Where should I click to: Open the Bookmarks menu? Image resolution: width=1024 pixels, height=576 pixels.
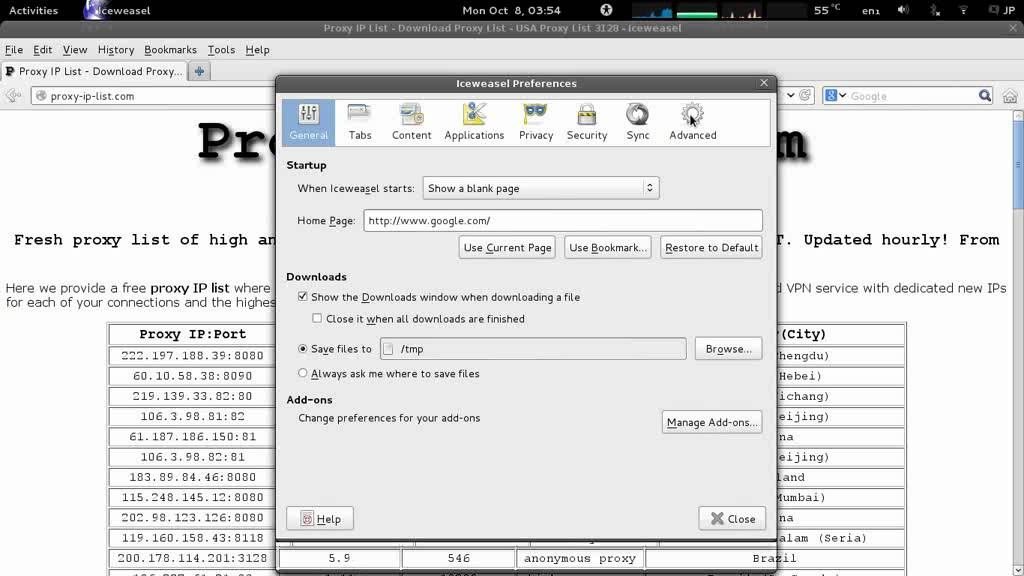pyautogui.click(x=170, y=50)
